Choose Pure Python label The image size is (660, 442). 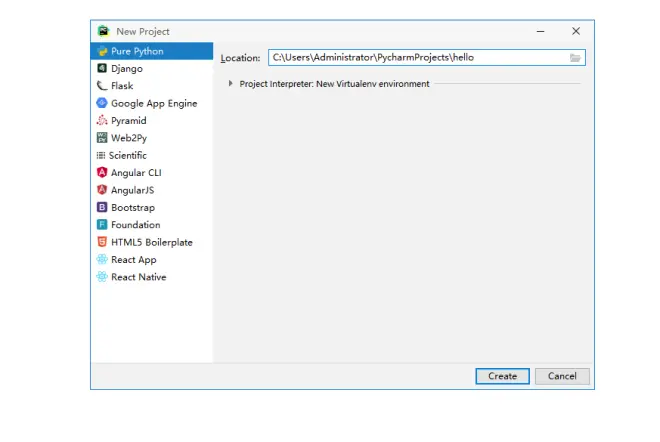[x=137, y=51]
